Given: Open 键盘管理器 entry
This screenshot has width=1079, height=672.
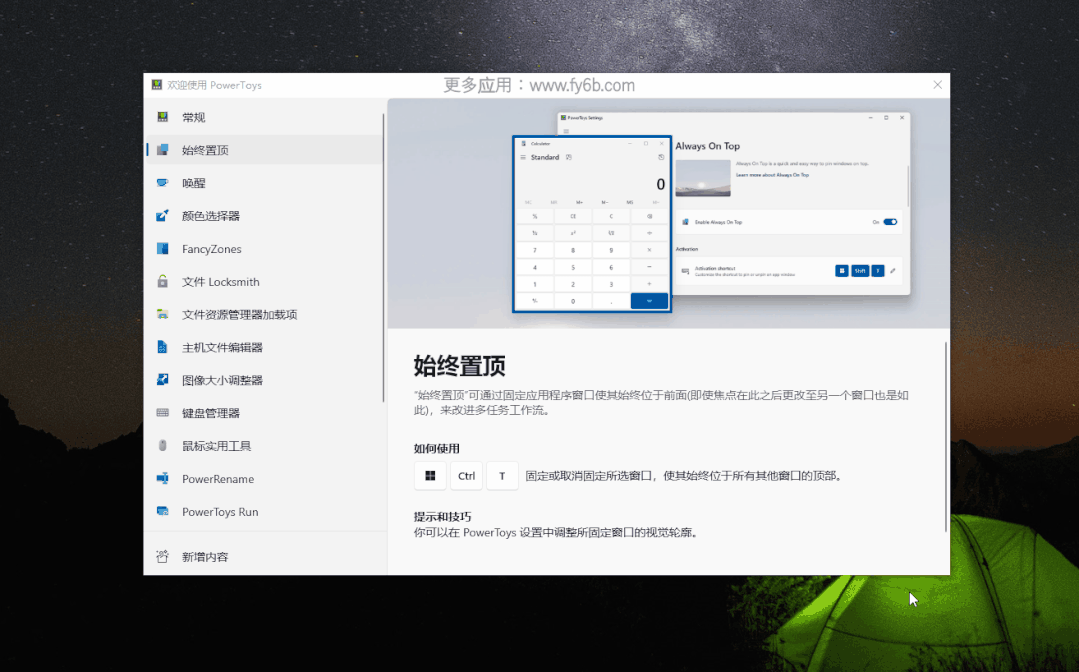Looking at the screenshot, I should (x=264, y=413).
